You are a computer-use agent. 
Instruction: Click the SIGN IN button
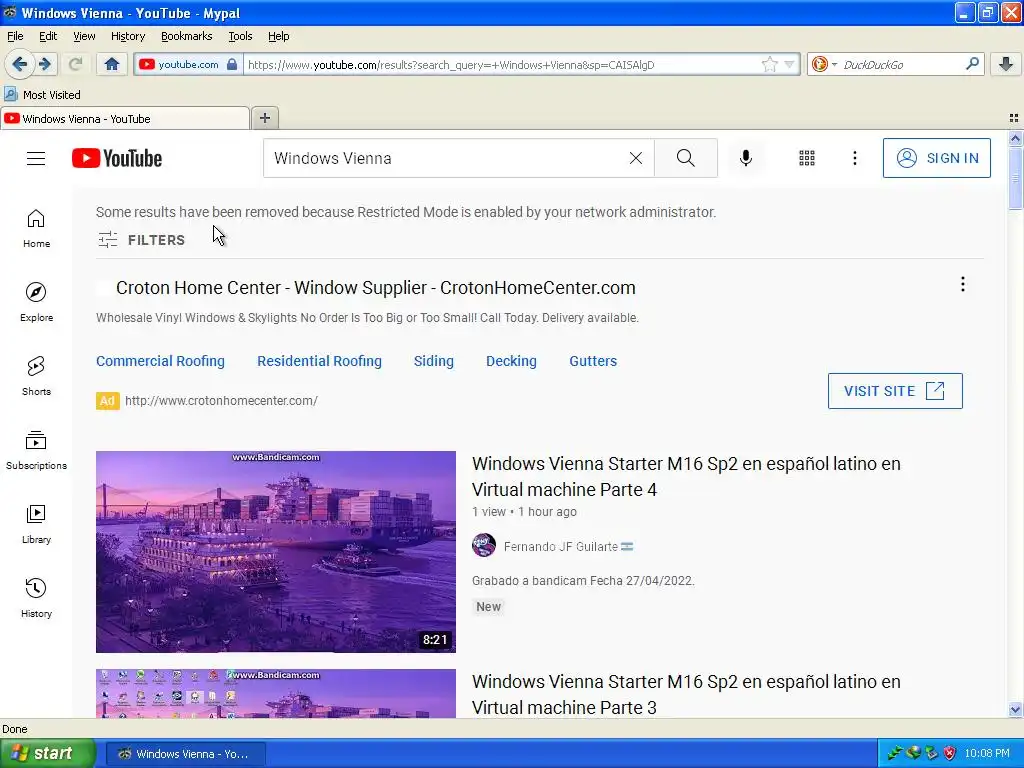[936, 158]
